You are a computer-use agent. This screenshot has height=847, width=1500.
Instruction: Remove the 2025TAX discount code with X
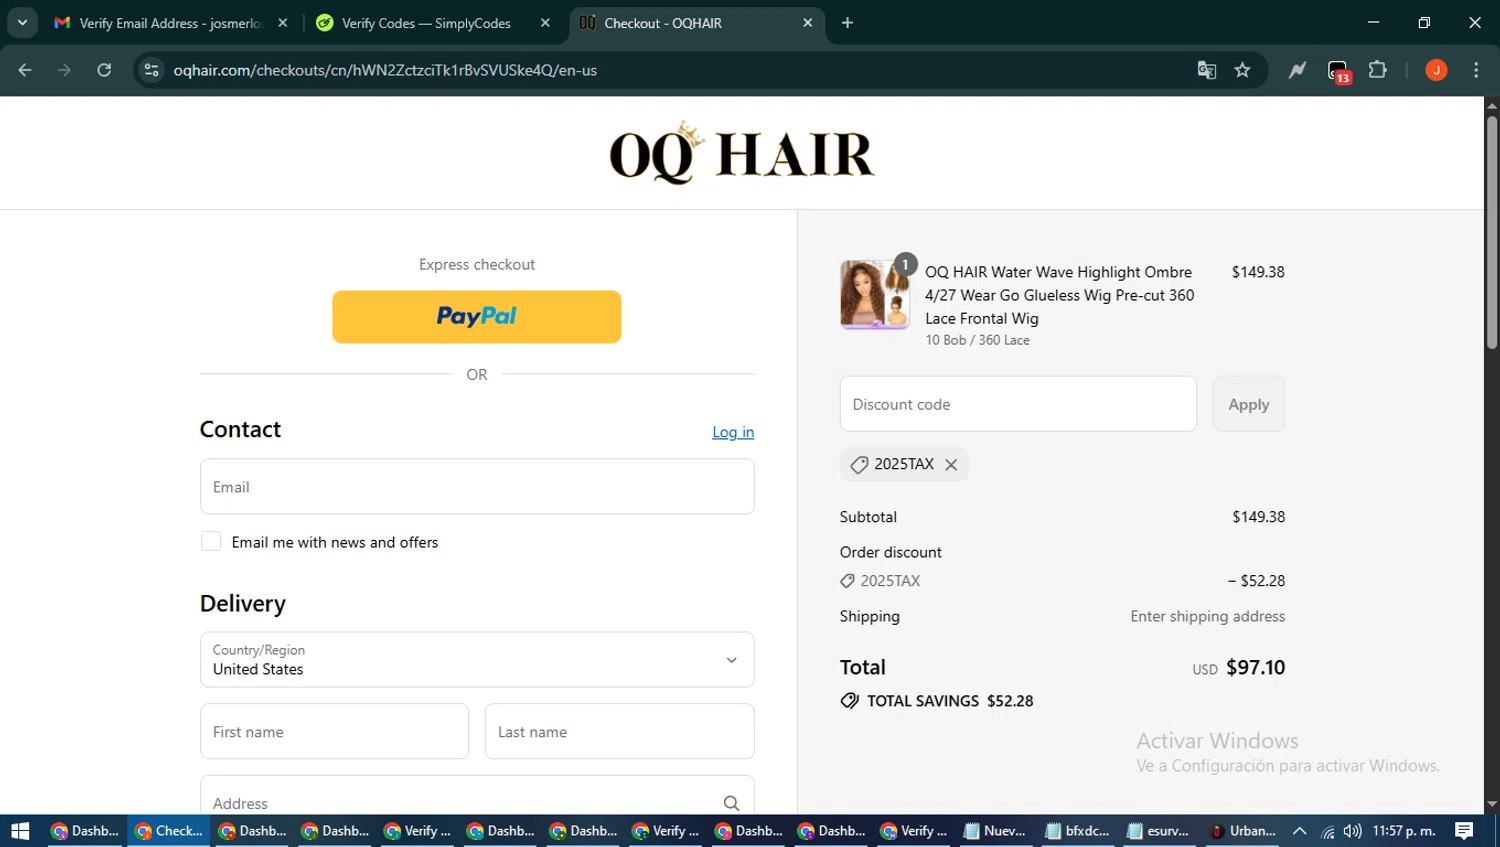(951, 464)
